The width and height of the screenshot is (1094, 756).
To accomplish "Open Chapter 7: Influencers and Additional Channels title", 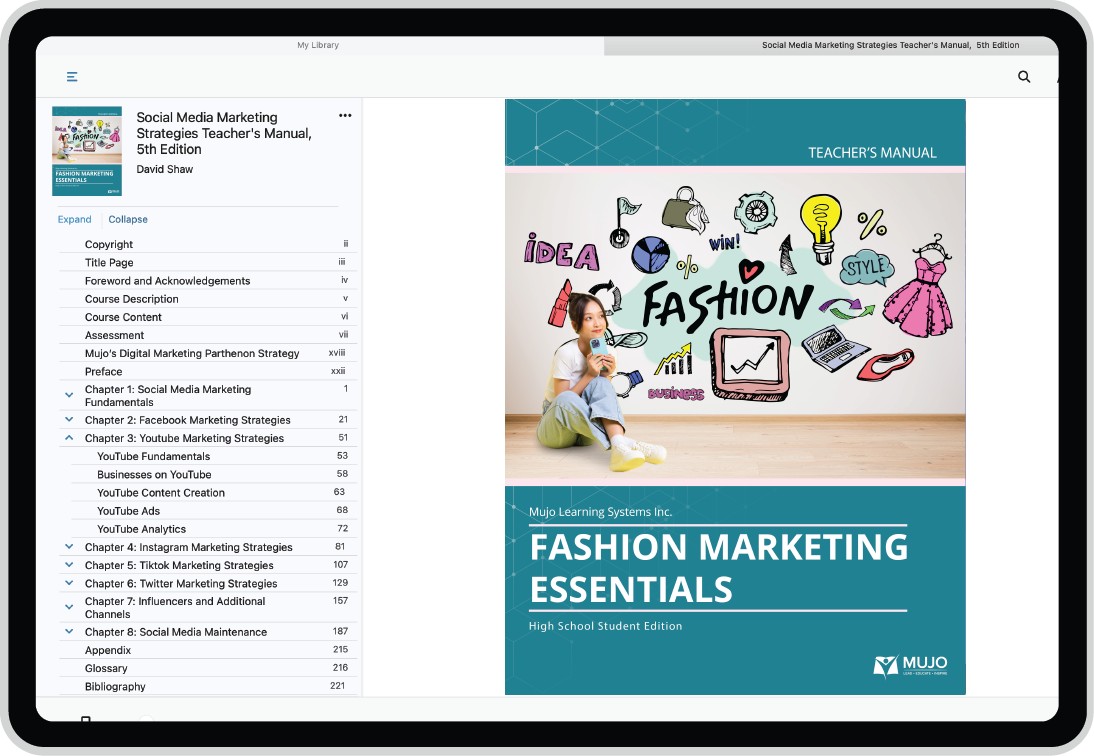I will pyautogui.click(x=175, y=607).
